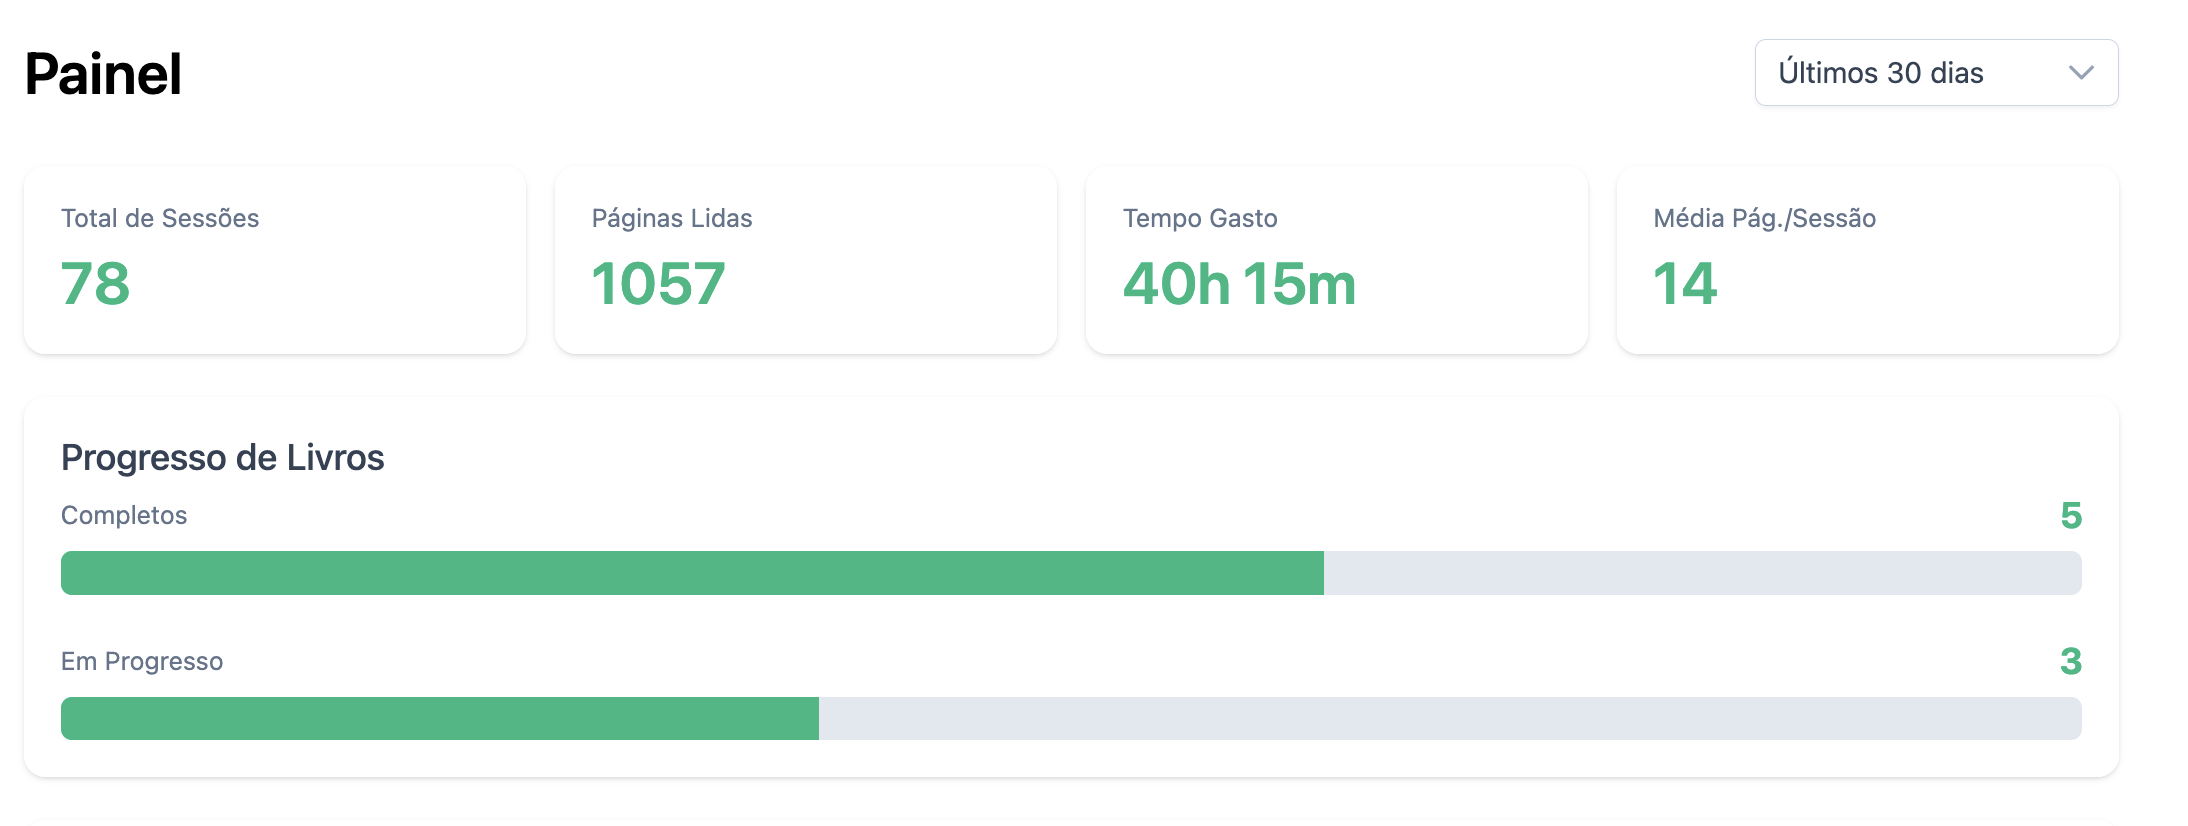Click the Progresso de Livros heading

pos(223,457)
